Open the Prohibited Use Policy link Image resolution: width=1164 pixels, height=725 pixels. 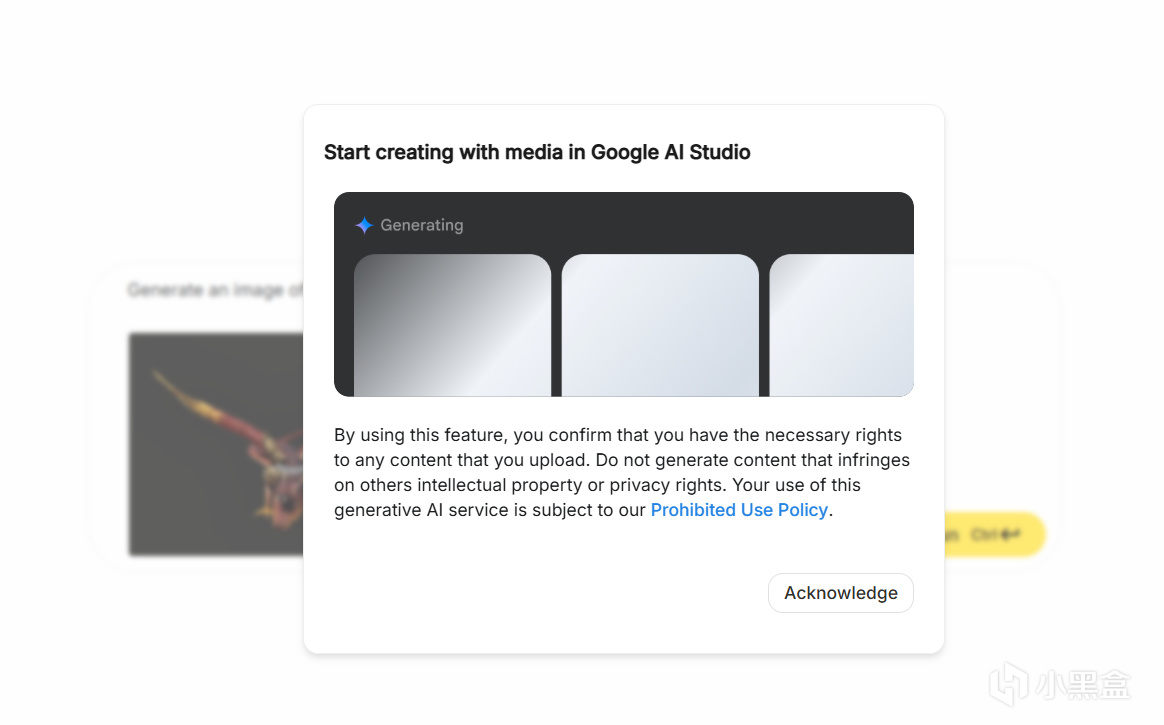739,510
